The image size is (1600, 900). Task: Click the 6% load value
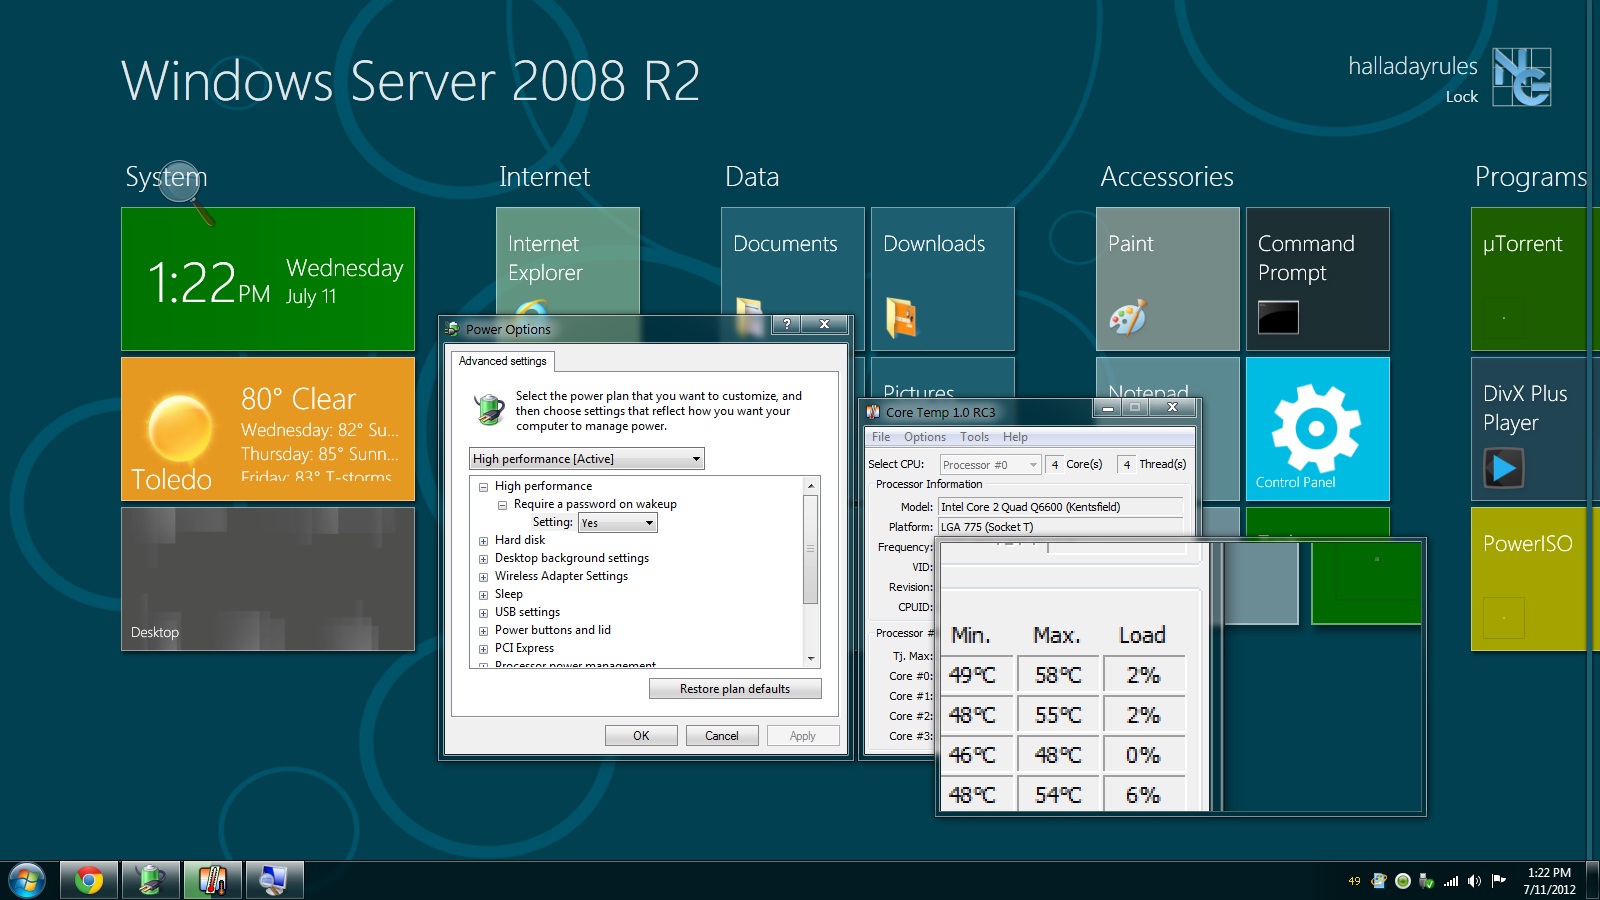1143,795
